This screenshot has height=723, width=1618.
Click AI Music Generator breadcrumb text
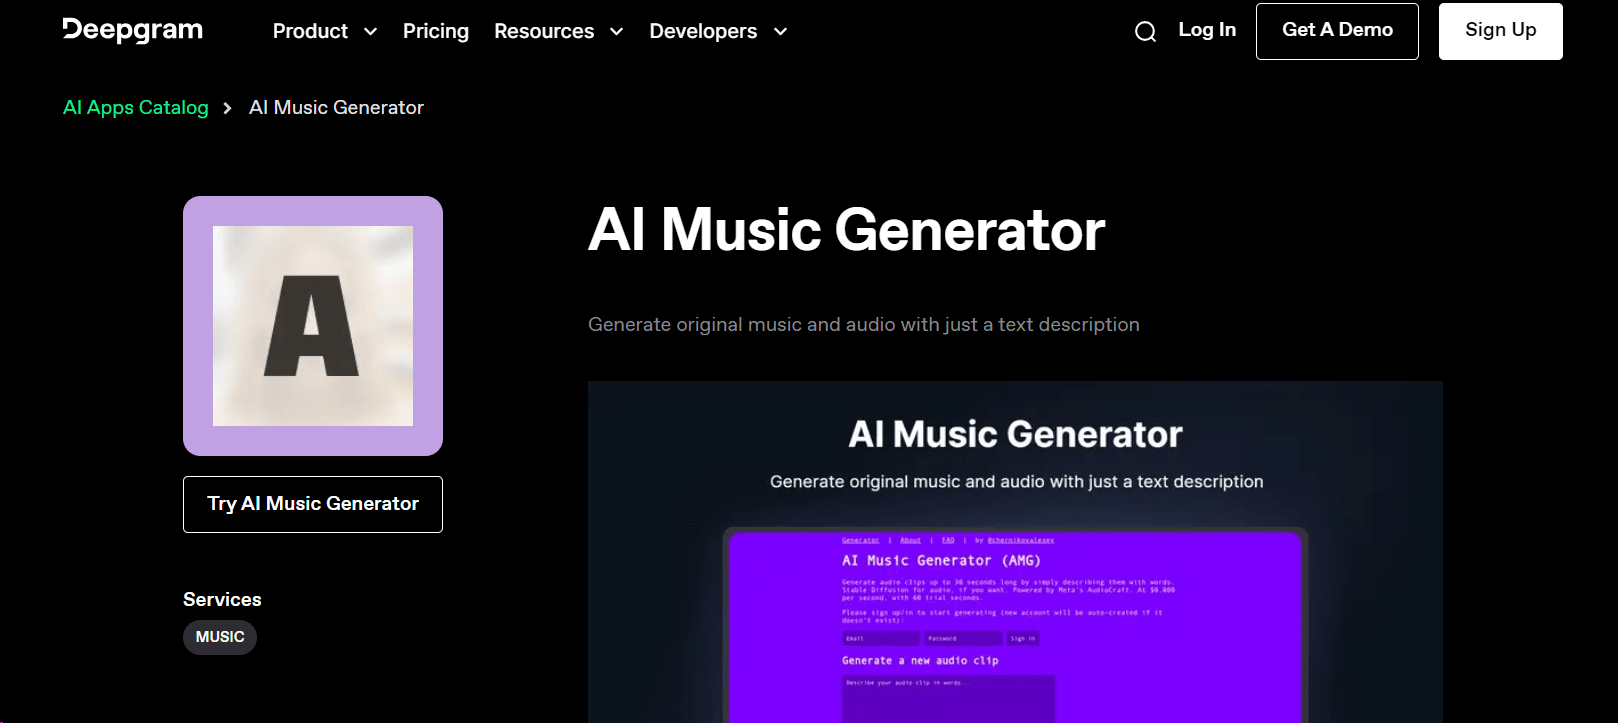click(336, 107)
